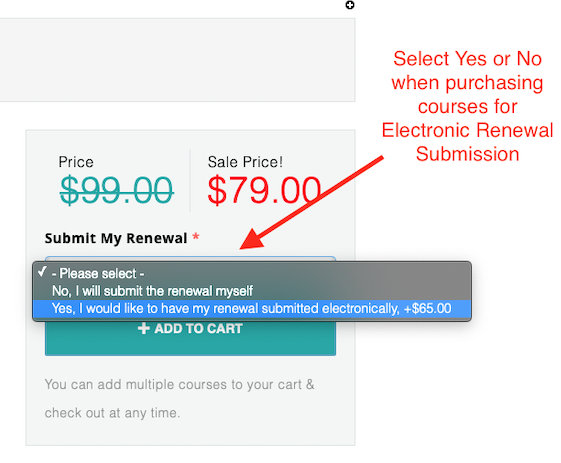Click the vertical divider between the prices
This screenshot has height=463, width=561.
click(x=190, y=181)
